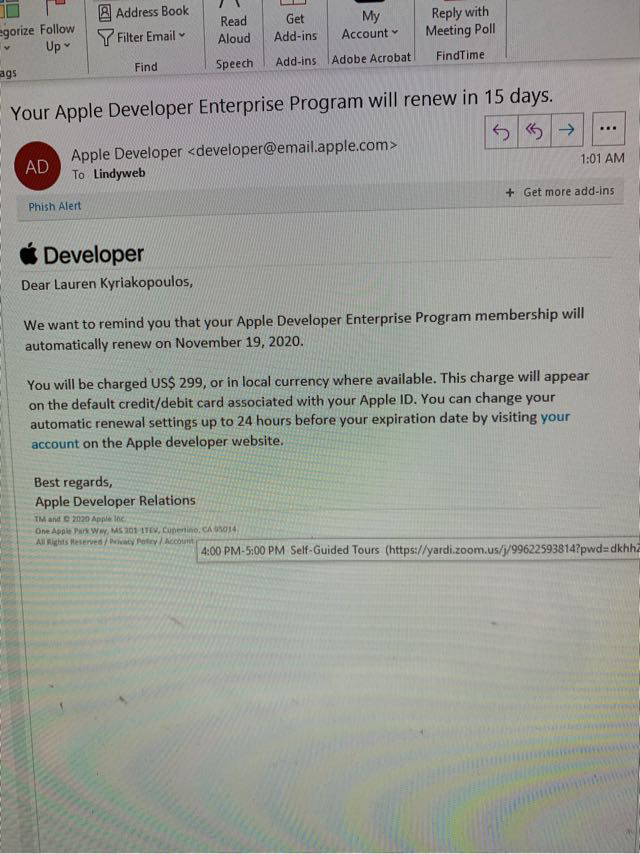The width and height of the screenshot is (640, 854).
Task: Click Get more add-ins button
Action: (x=560, y=191)
